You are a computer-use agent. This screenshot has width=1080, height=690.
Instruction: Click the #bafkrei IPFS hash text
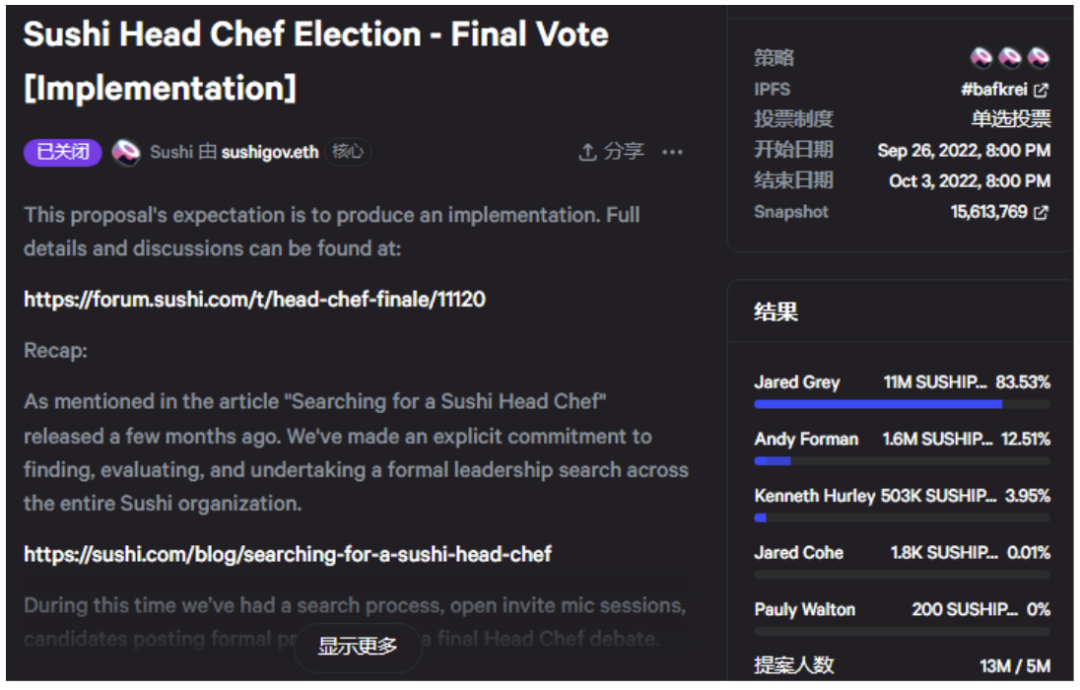pos(993,90)
